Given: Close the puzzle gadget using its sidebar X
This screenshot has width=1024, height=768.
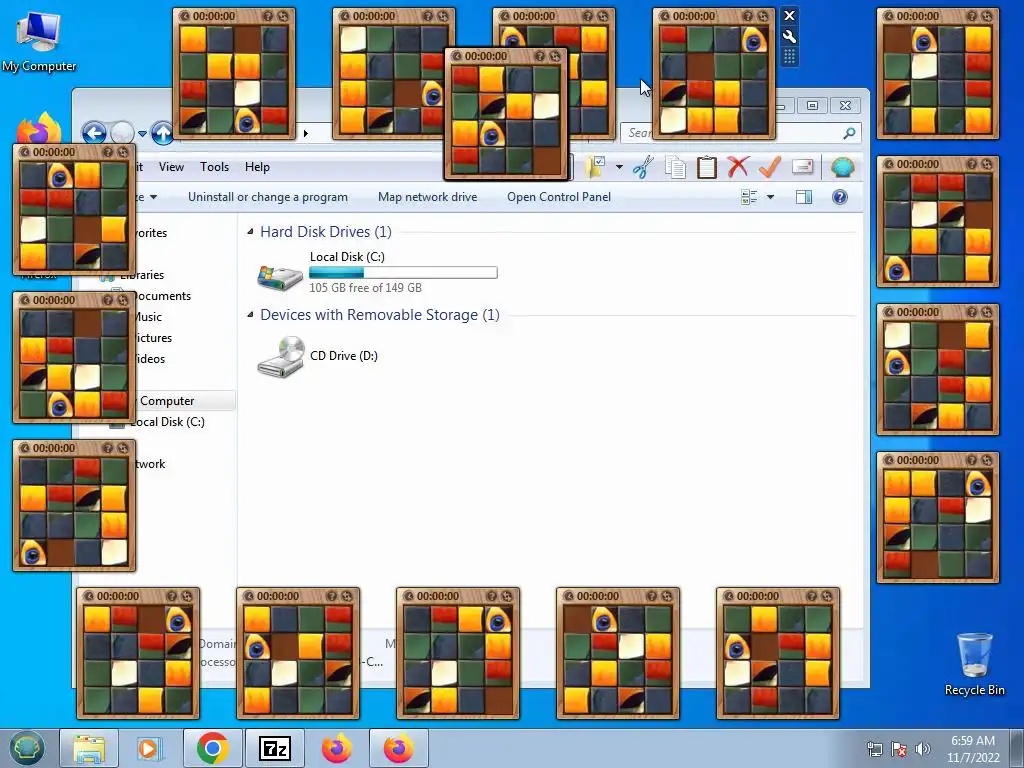Looking at the screenshot, I should click(x=789, y=16).
